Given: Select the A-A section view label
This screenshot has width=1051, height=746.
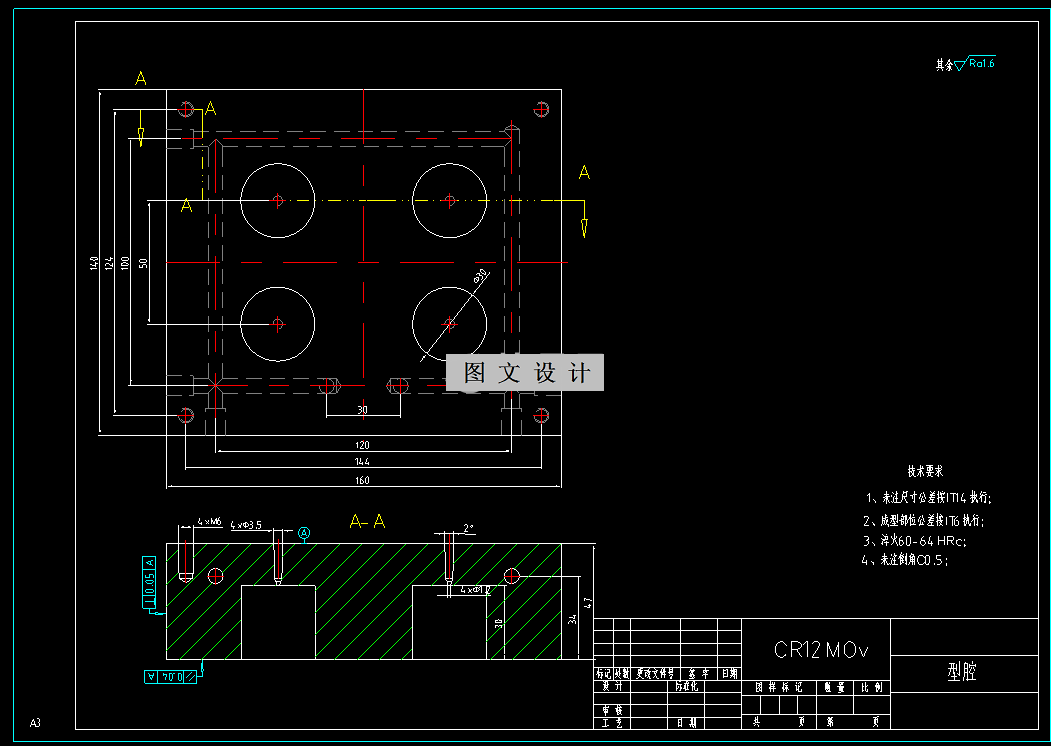Looking at the screenshot, I should [x=367, y=521].
